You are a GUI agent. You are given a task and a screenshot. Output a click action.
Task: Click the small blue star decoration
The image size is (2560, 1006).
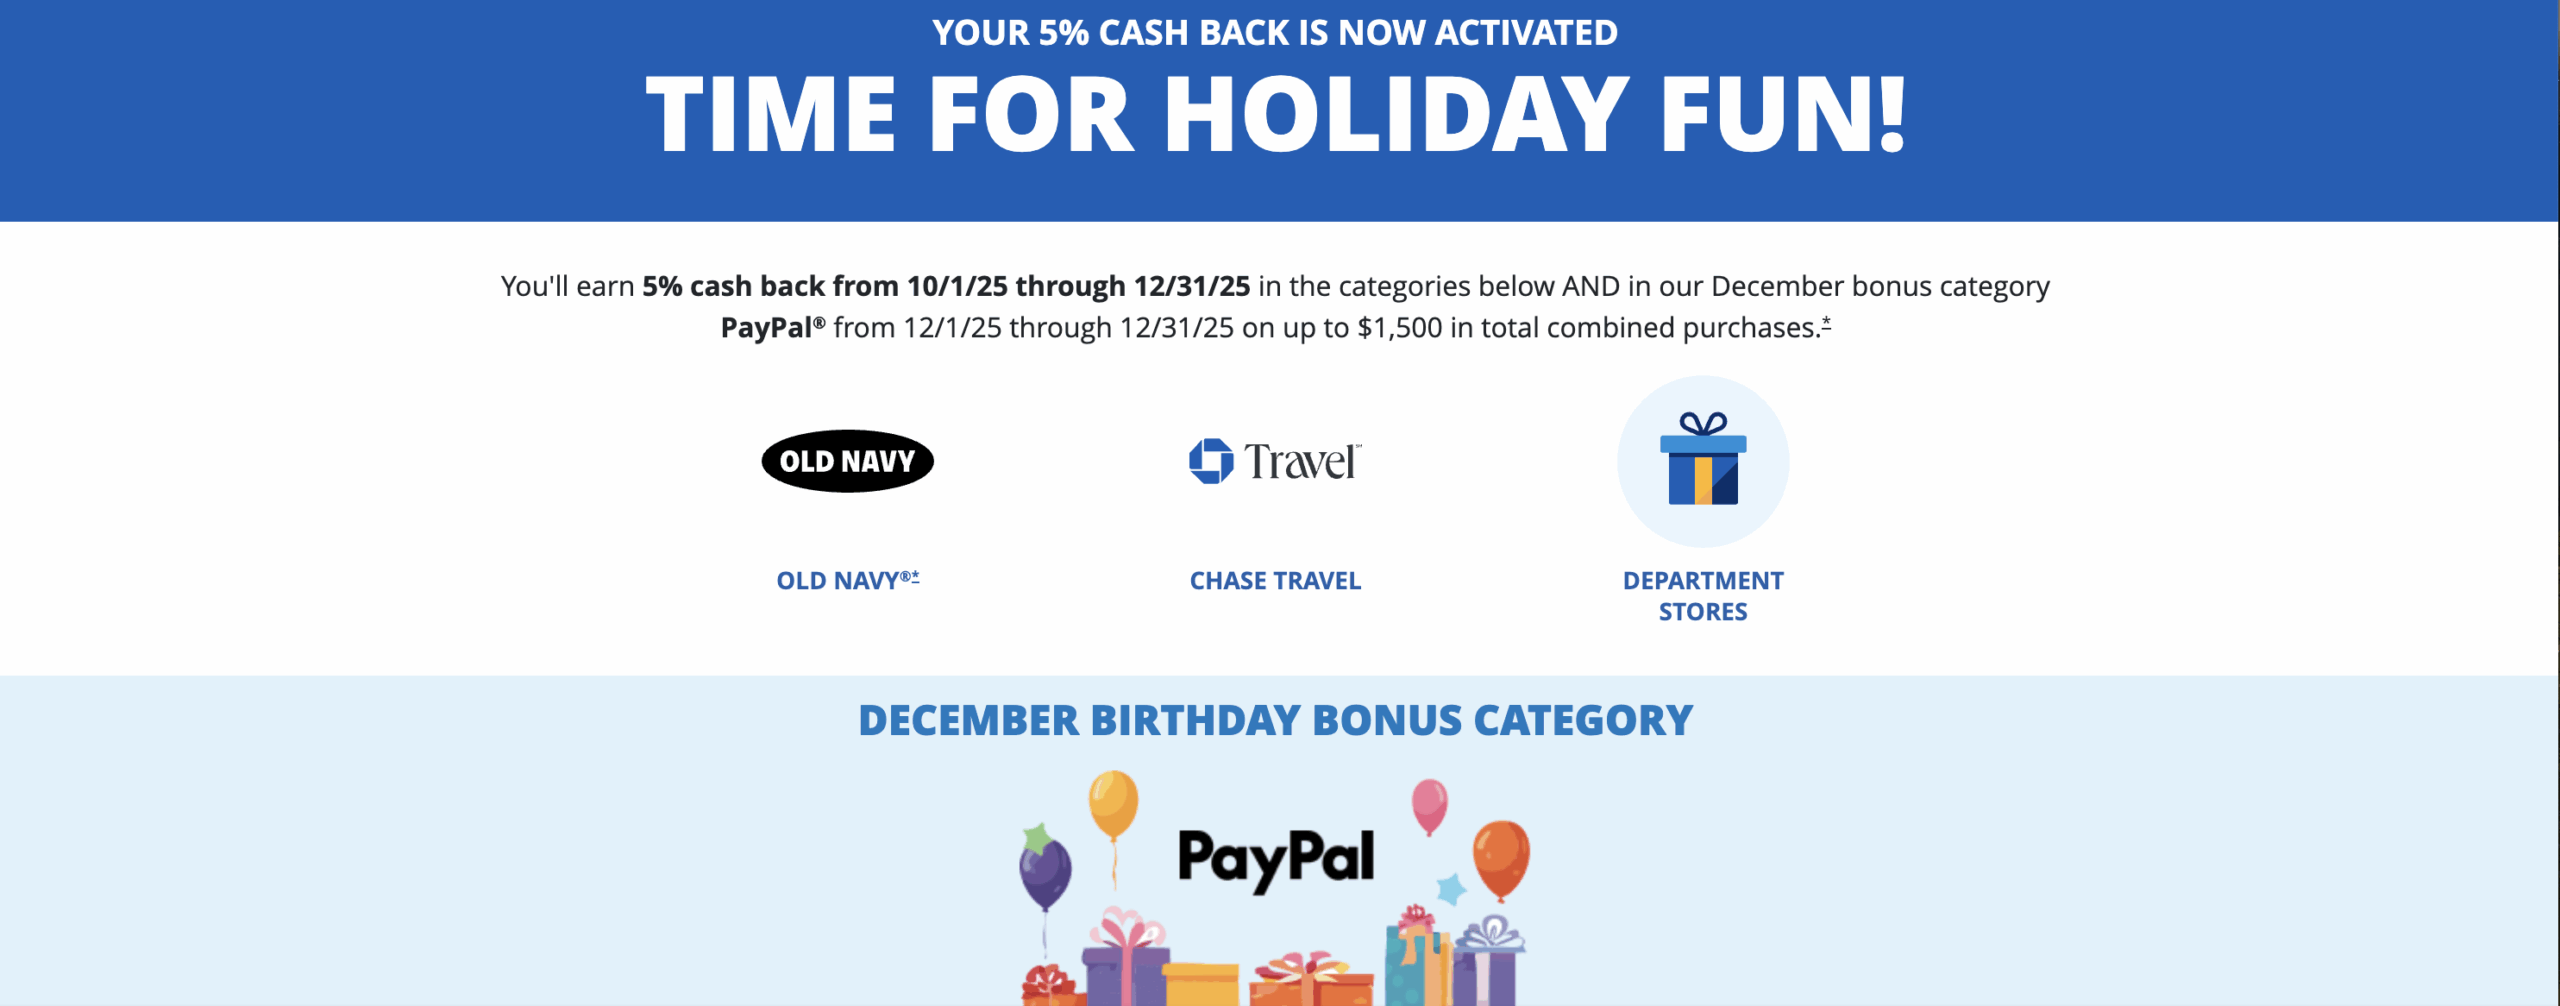point(1451,888)
